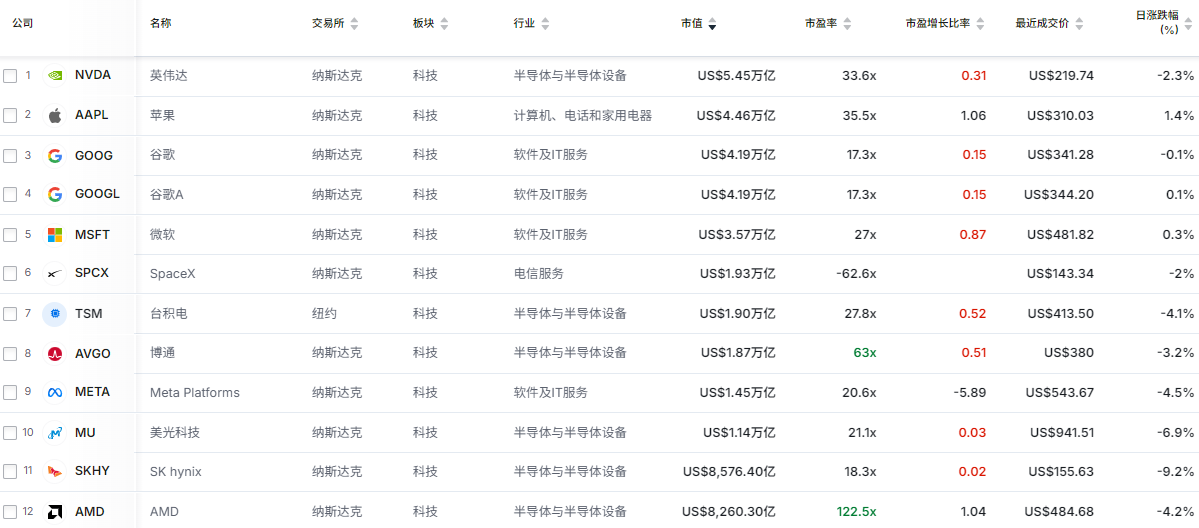Check the AMD row checkbox

[10, 511]
